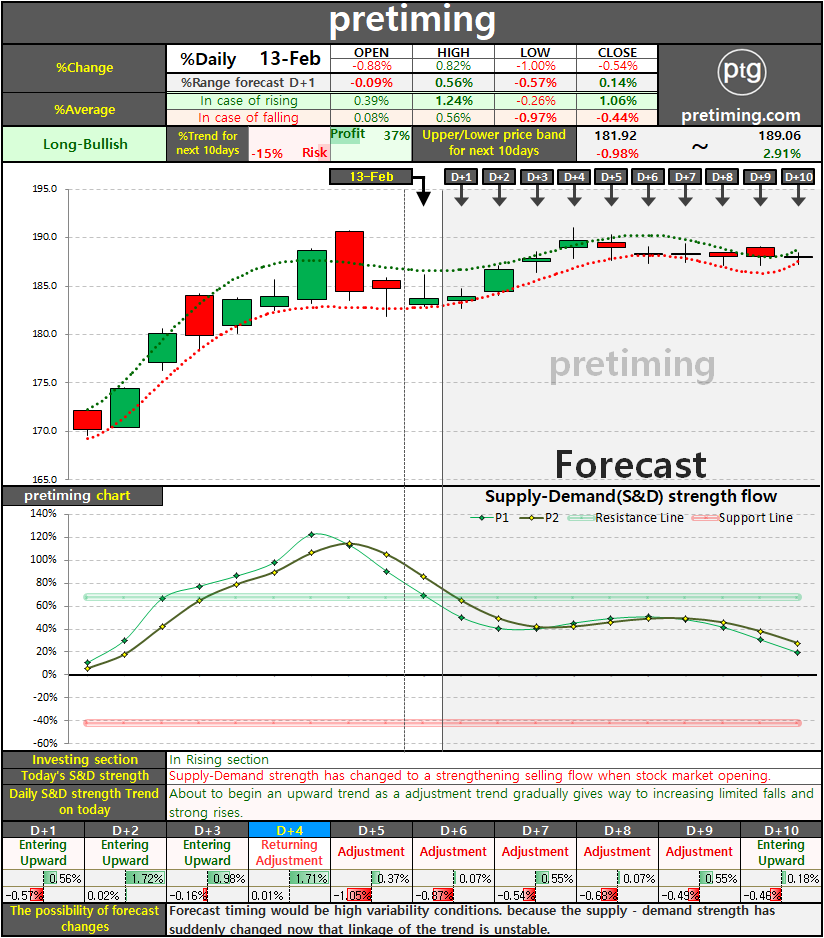Click the P2 legend entry
The width and height of the screenshot is (824, 938).
pos(539,517)
